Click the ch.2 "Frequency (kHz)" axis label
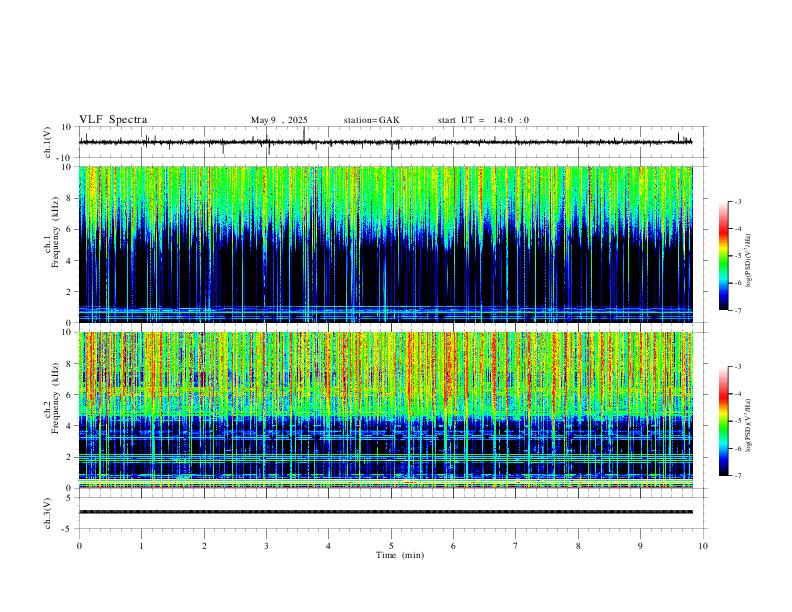Screen dimensions: 792x612 click(x=56, y=398)
